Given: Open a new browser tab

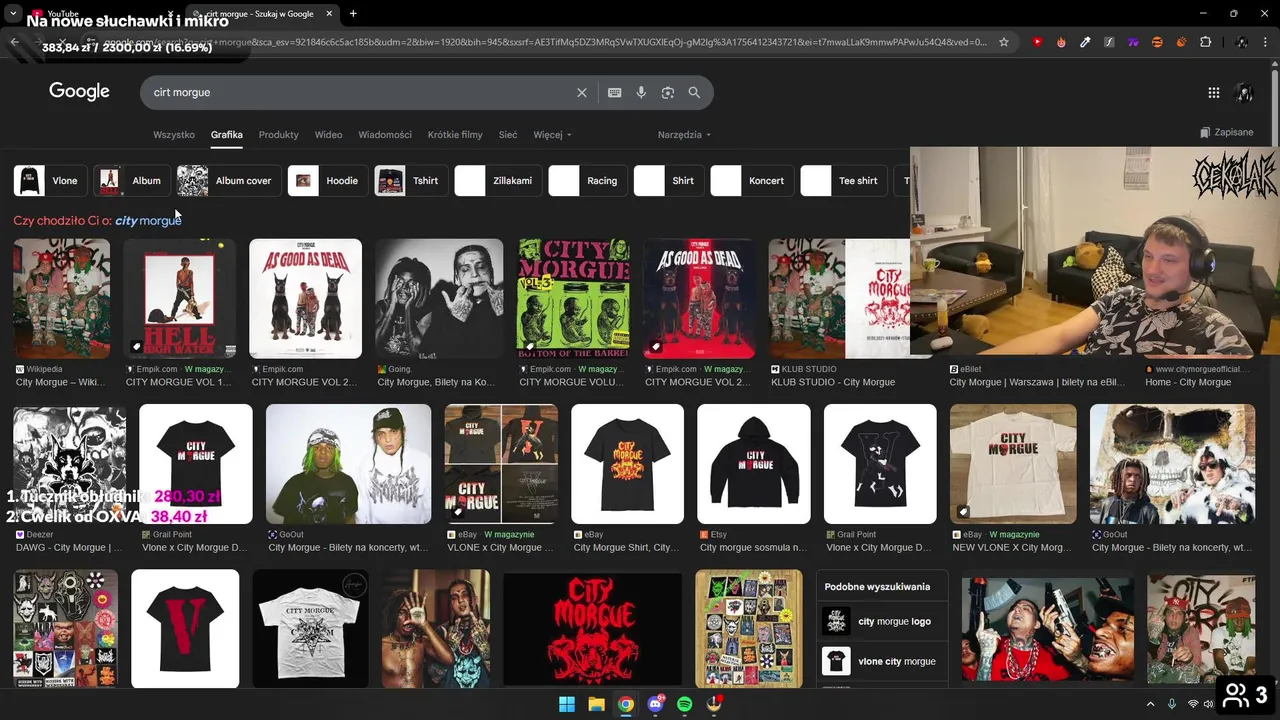Looking at the screenshot, I should 353,14.
